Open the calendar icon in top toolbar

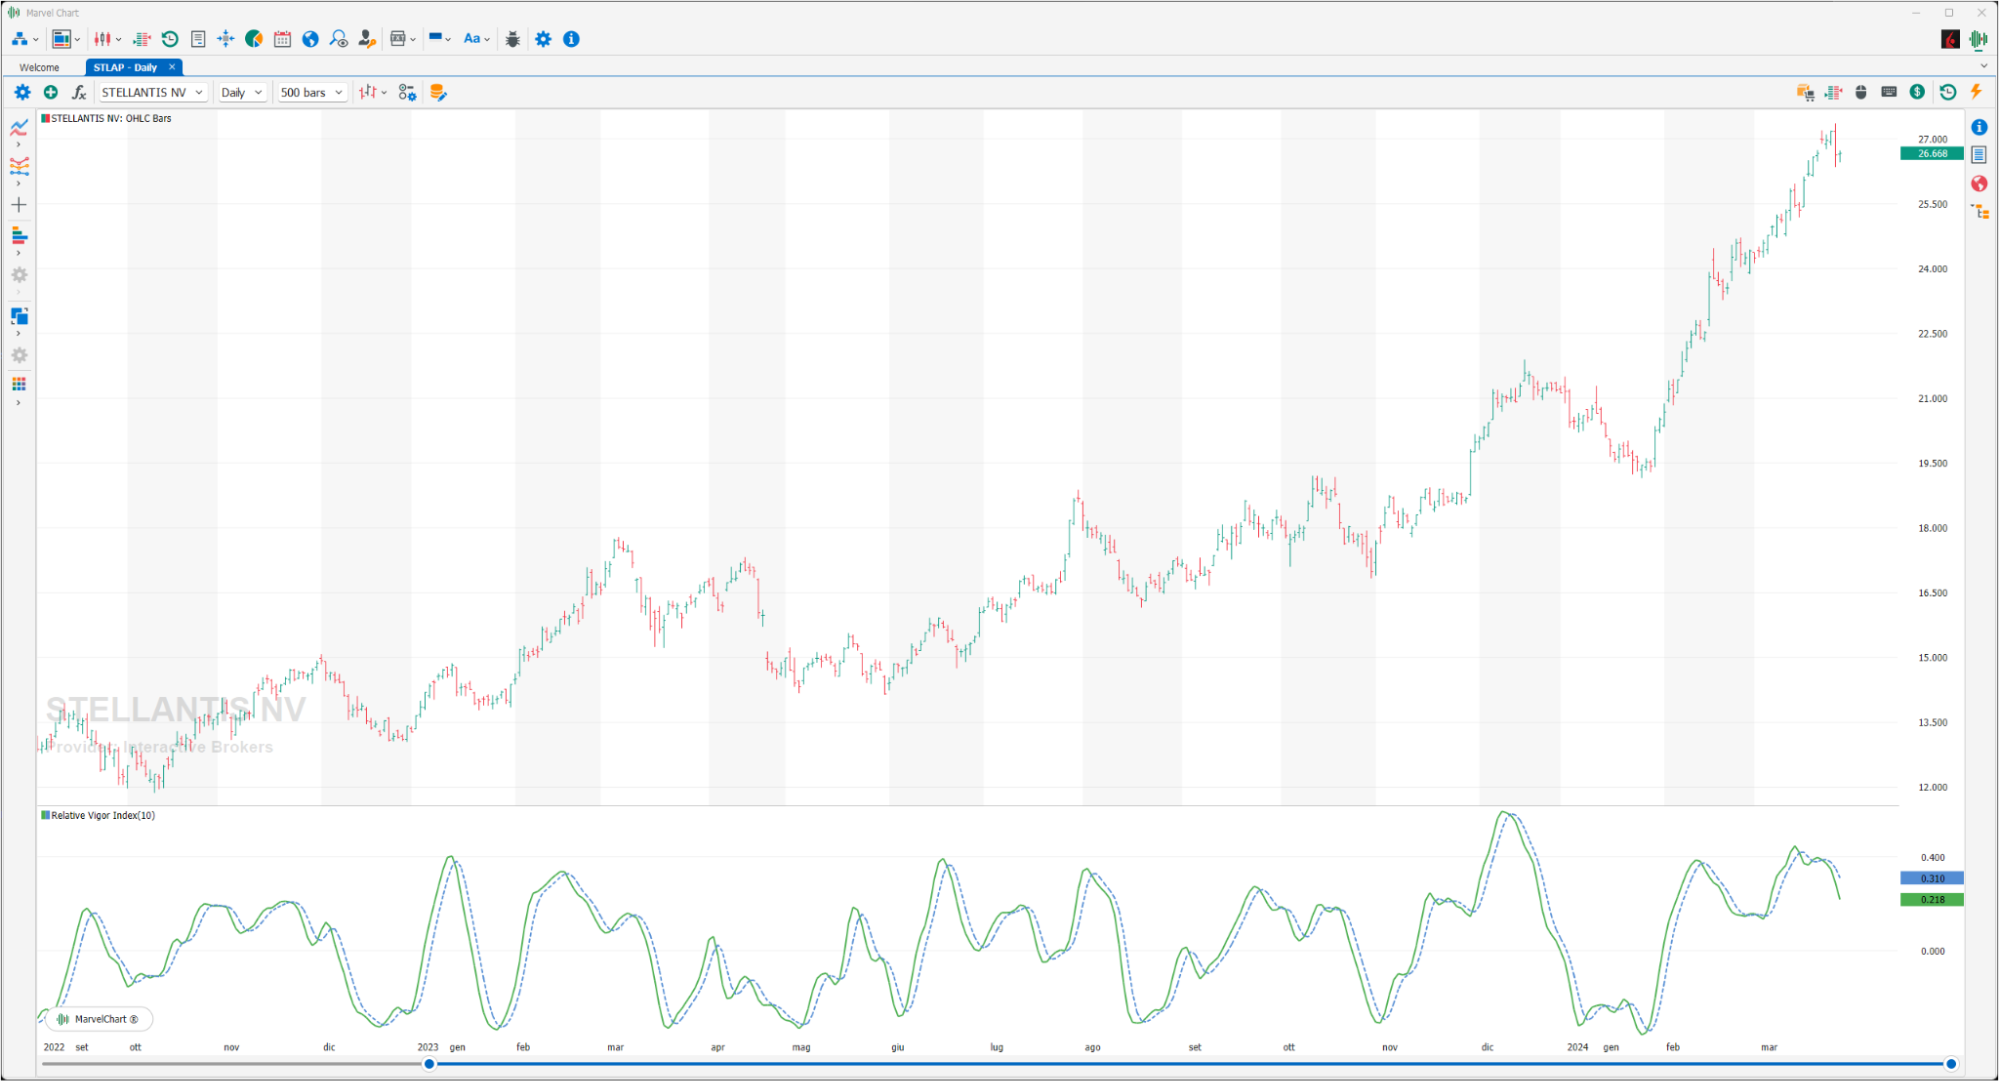click(282, 39)
